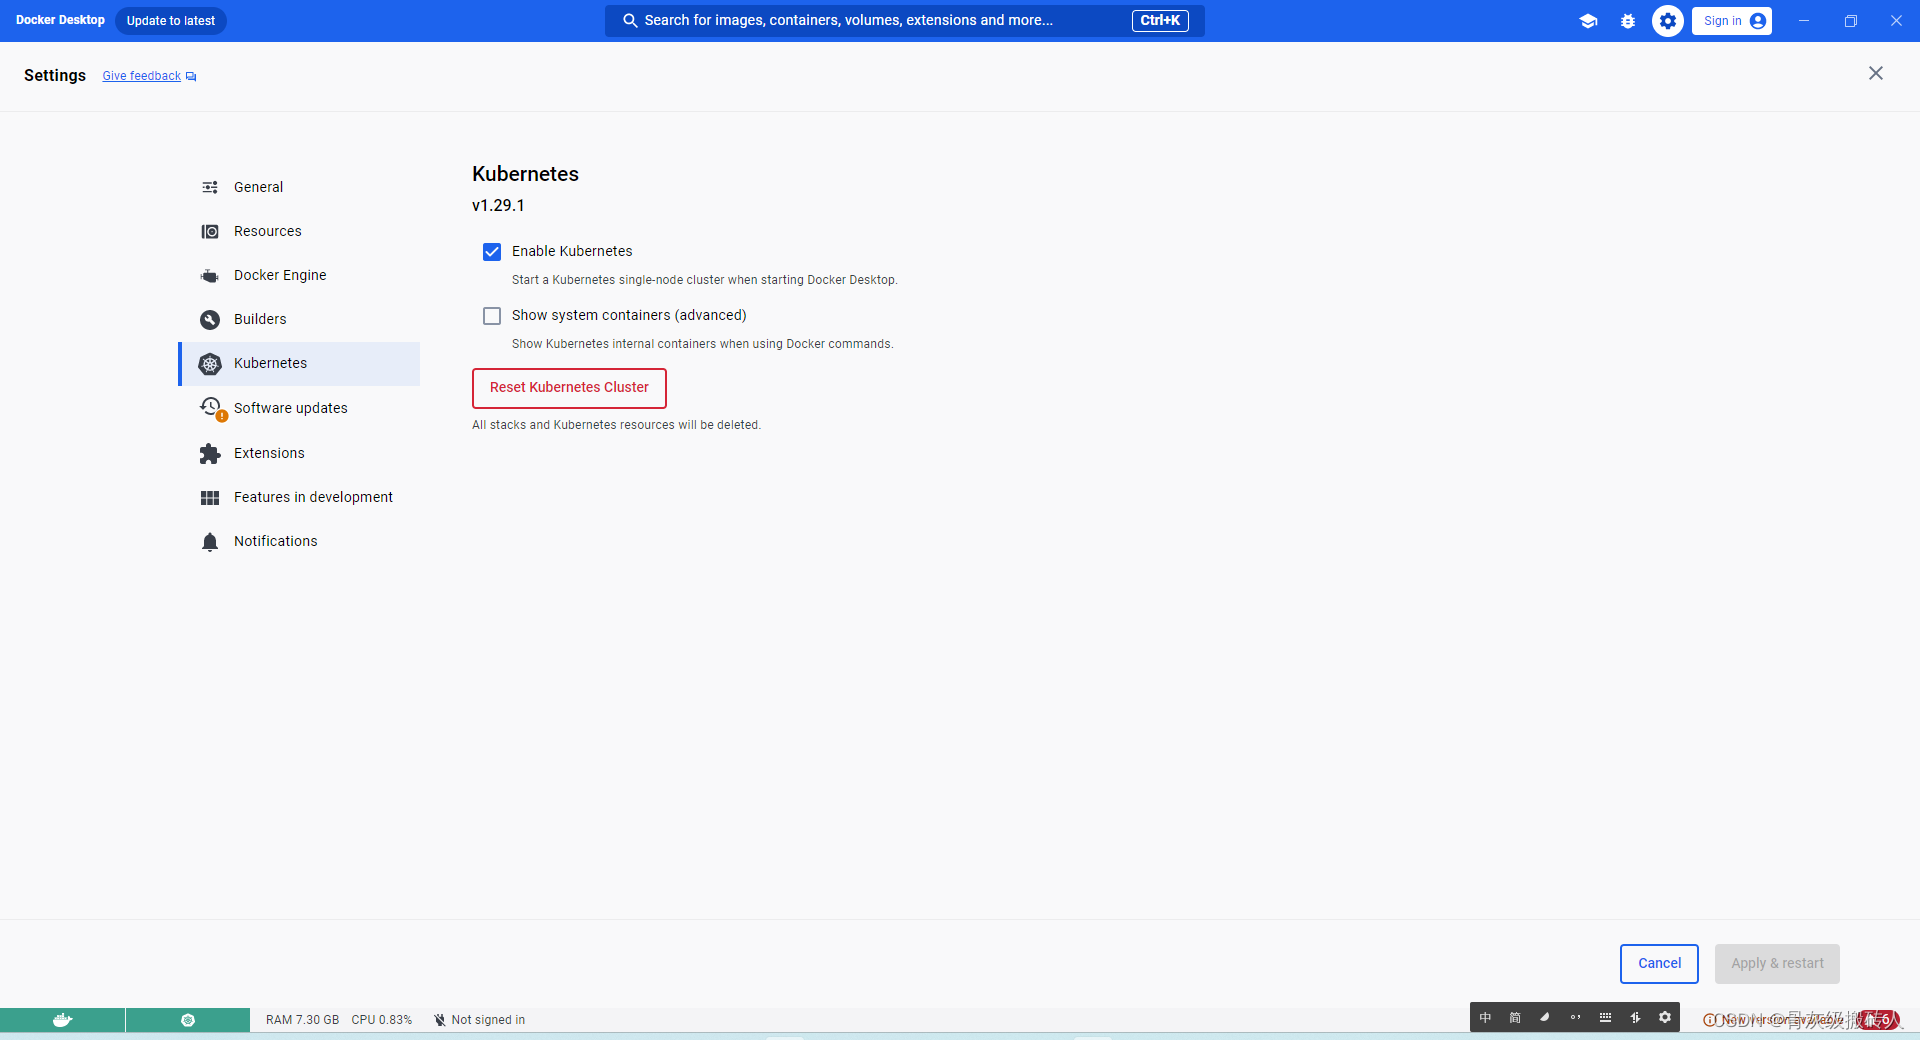
Task: Open the Builders settings section
Action: pos(300,319)
